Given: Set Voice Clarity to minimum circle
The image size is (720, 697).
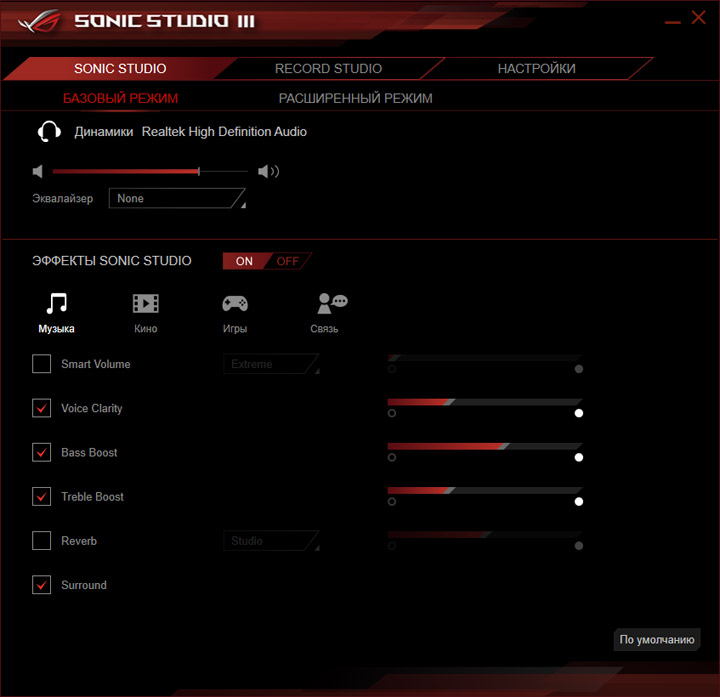Looking at the screenshot, I should (392, 413).
